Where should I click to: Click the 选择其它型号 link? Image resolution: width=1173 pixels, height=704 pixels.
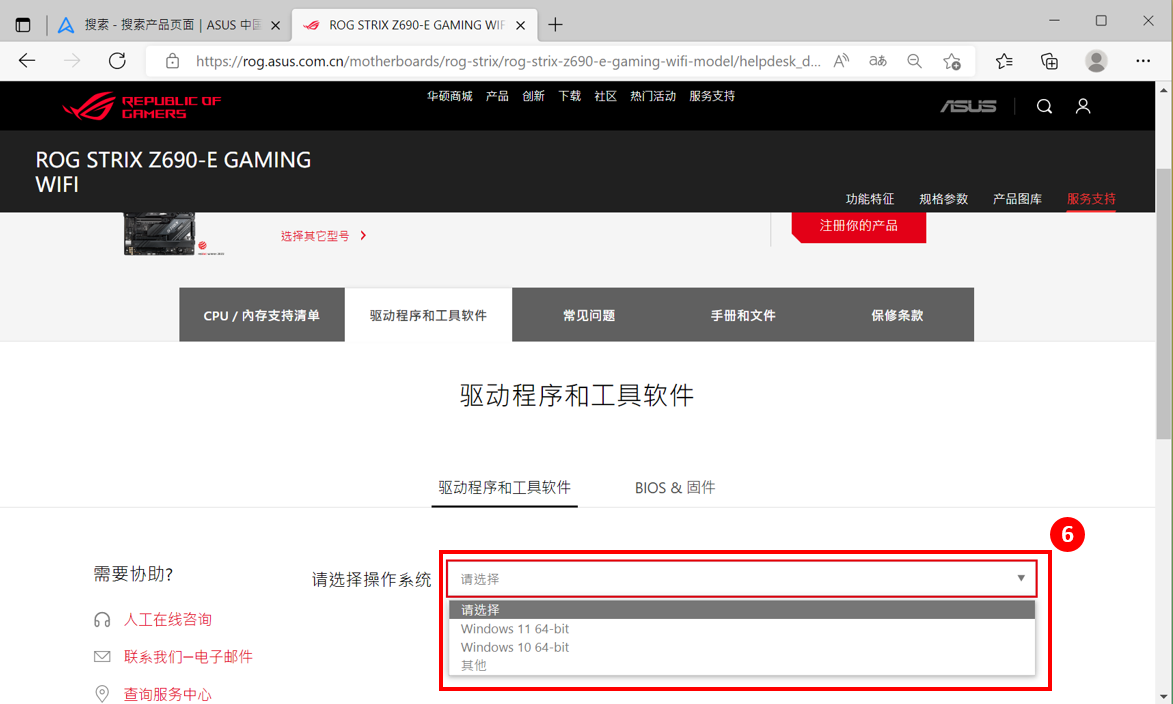pyautogui.click(x=315, y=236)
